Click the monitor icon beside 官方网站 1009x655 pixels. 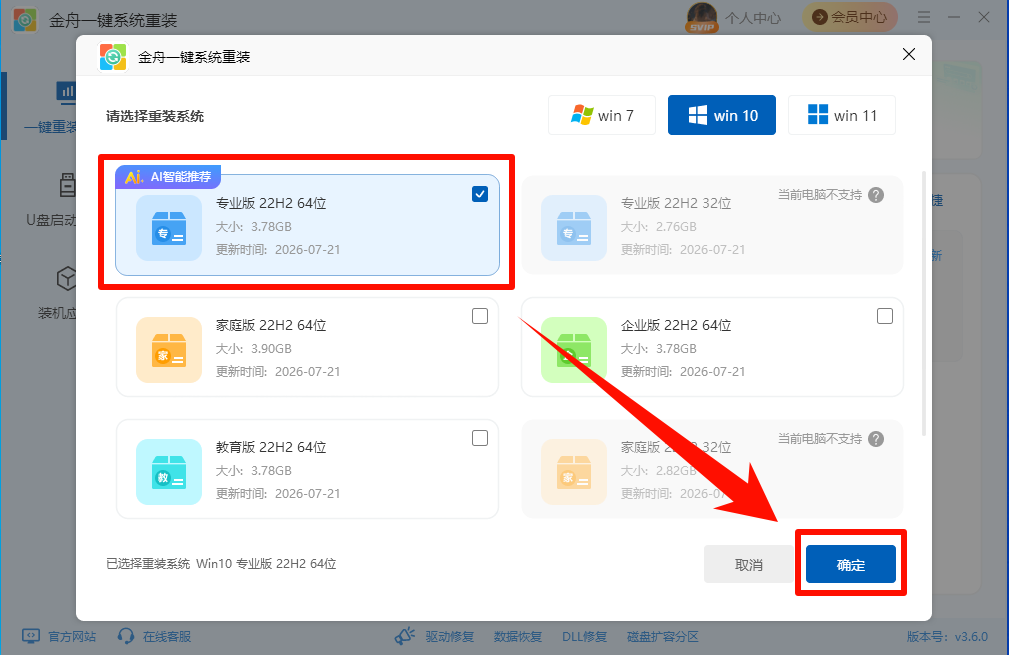(x=31, y=636)
